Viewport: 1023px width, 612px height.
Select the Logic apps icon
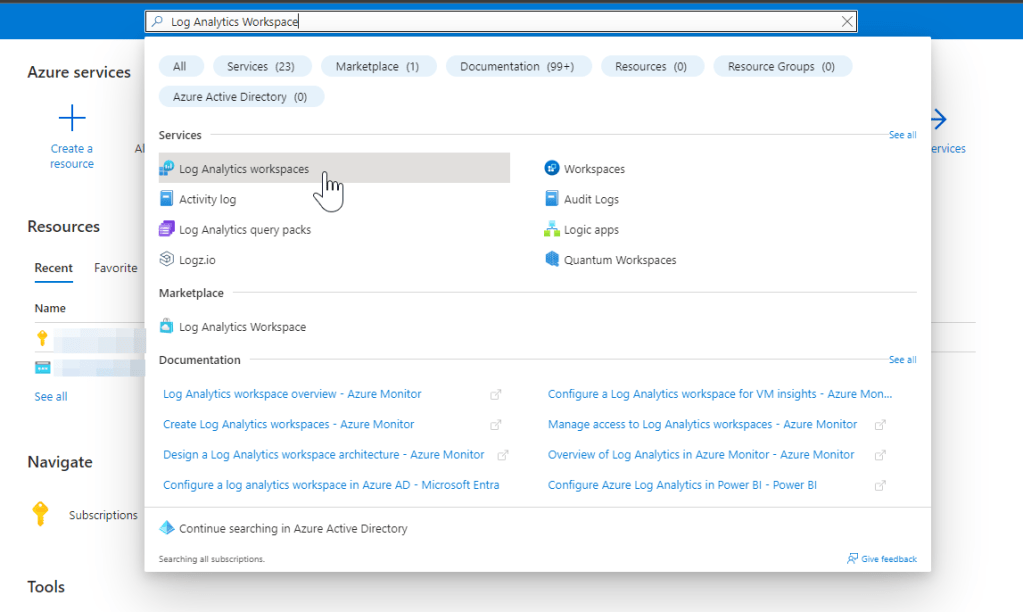[x=552, y=229]
